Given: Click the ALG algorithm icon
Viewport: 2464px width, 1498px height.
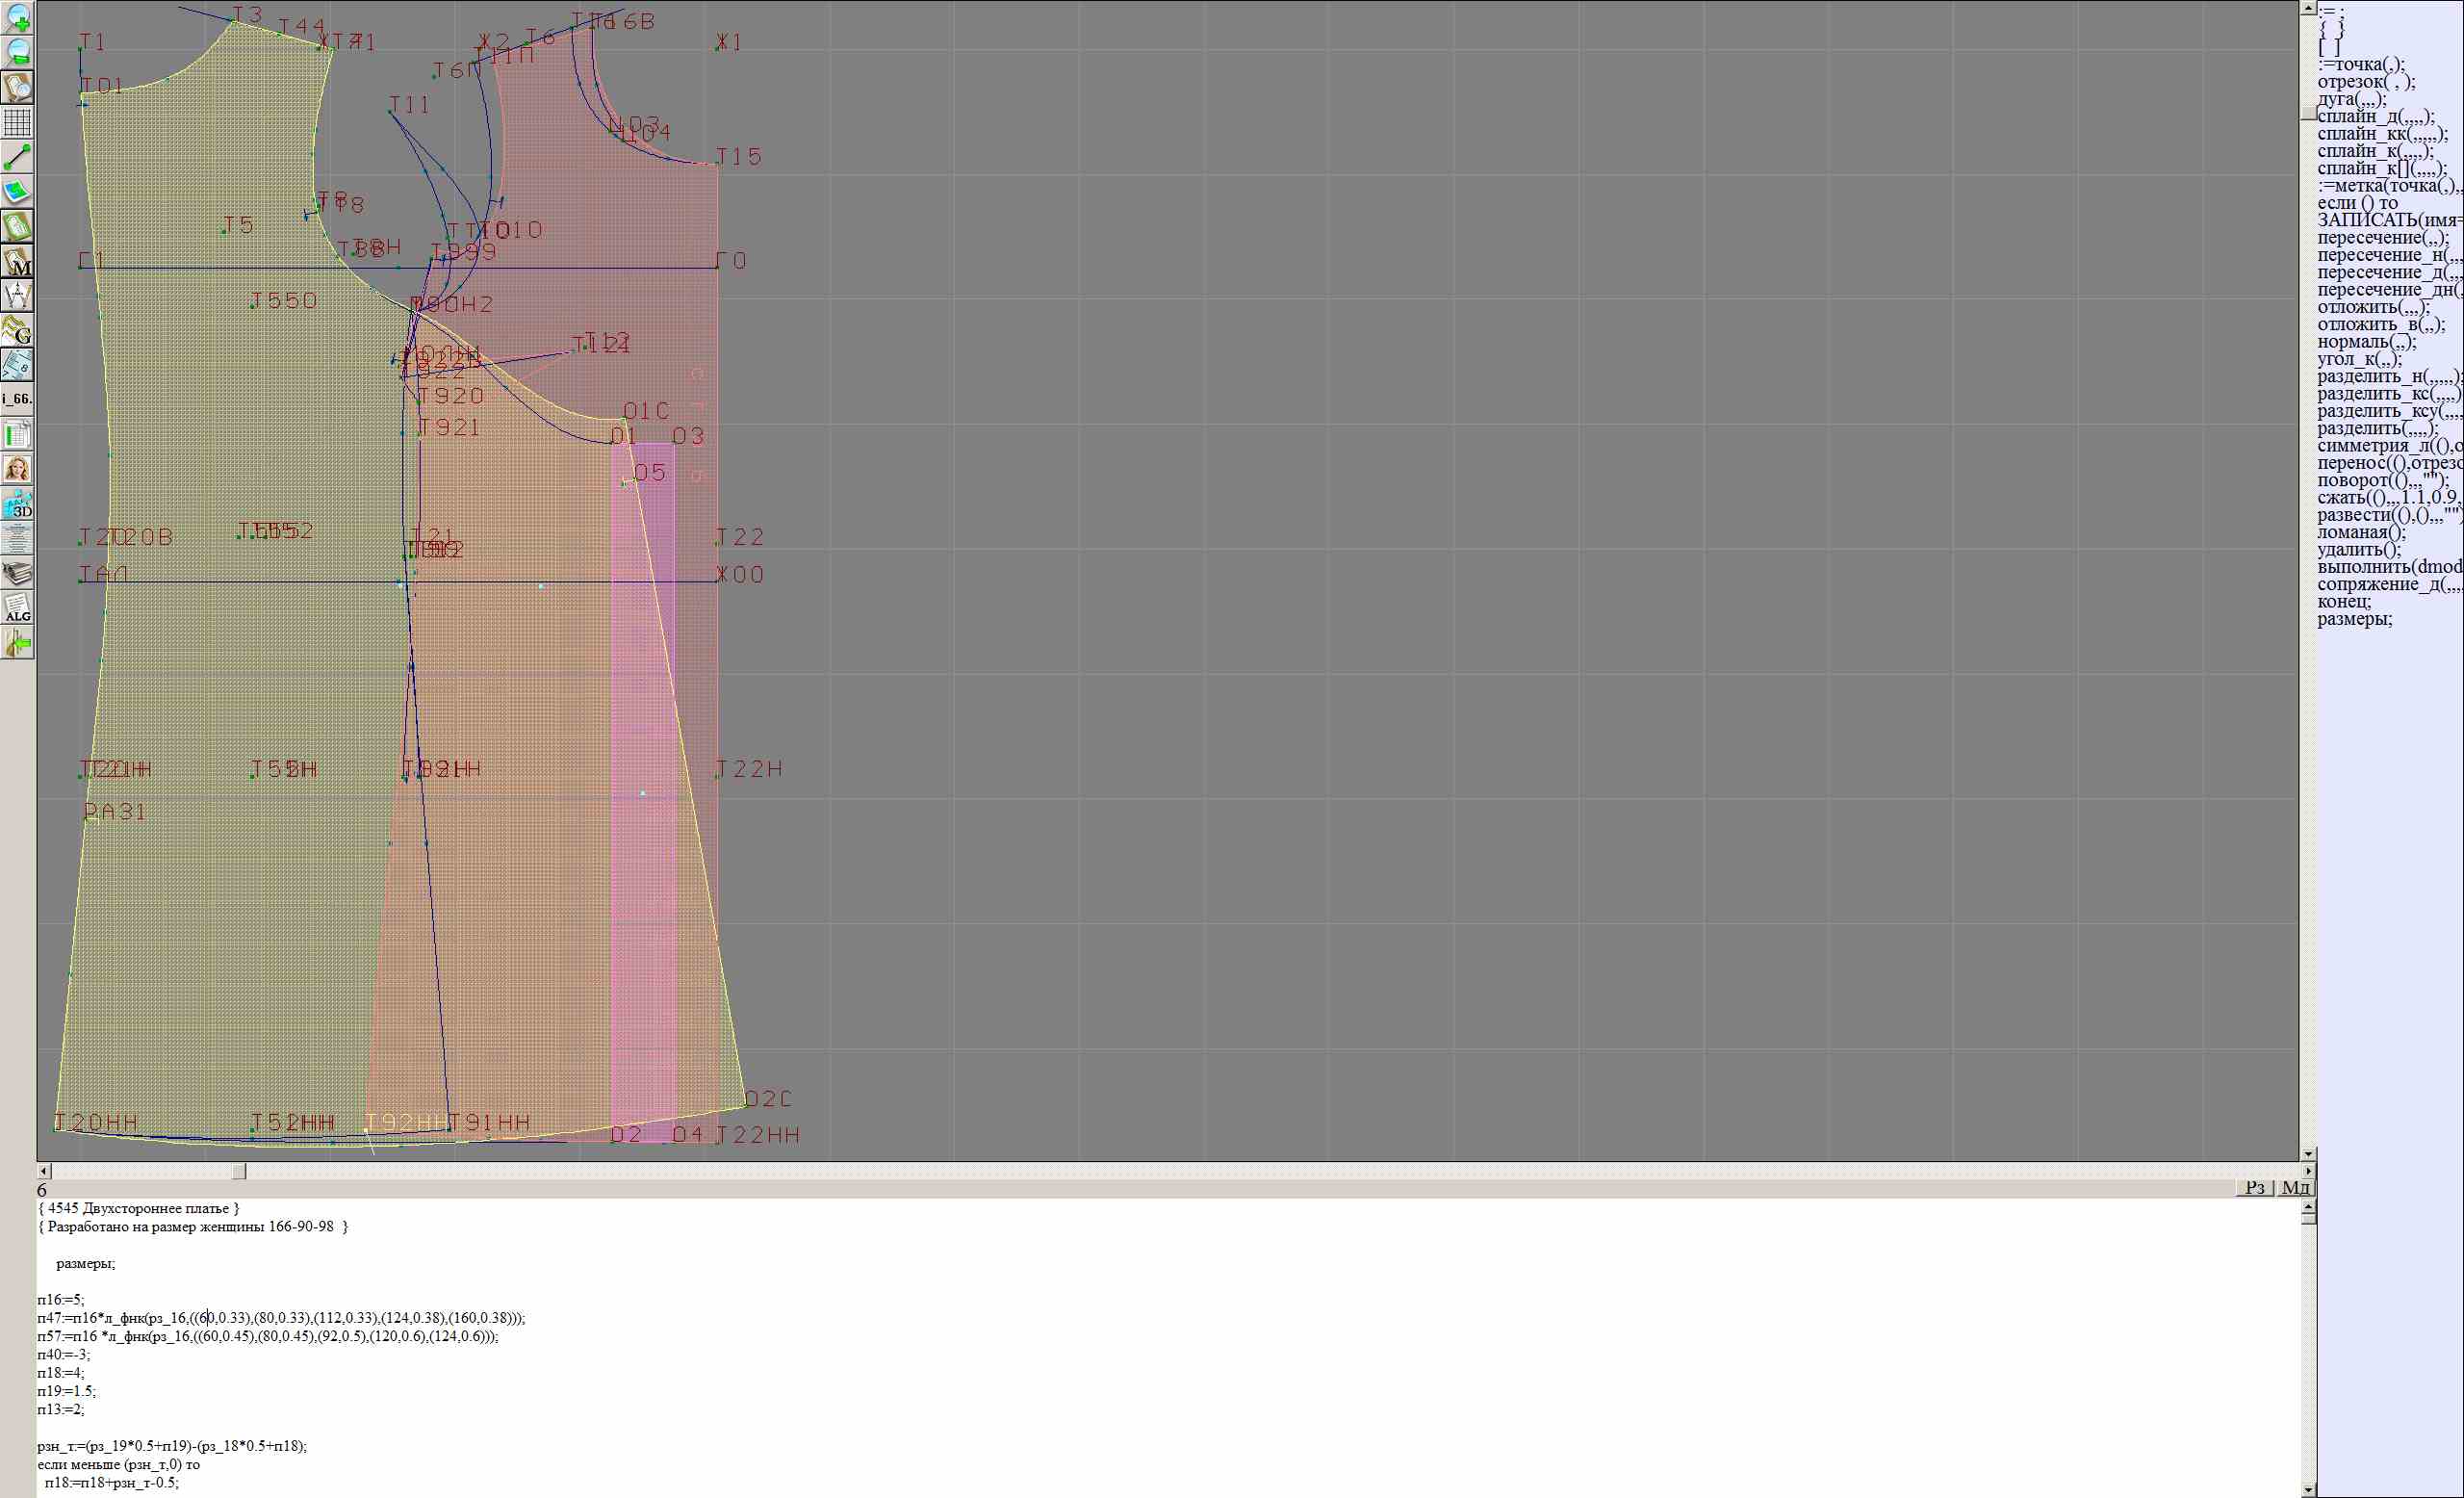Looking at the screenshot, I should tap(17, 608).
